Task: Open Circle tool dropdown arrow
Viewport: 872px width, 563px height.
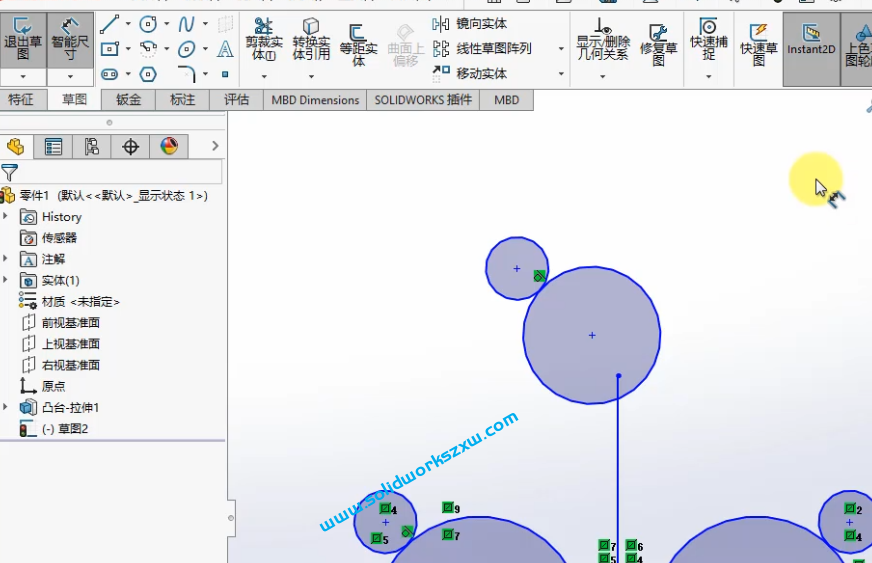Action: [x=166, y=24]
